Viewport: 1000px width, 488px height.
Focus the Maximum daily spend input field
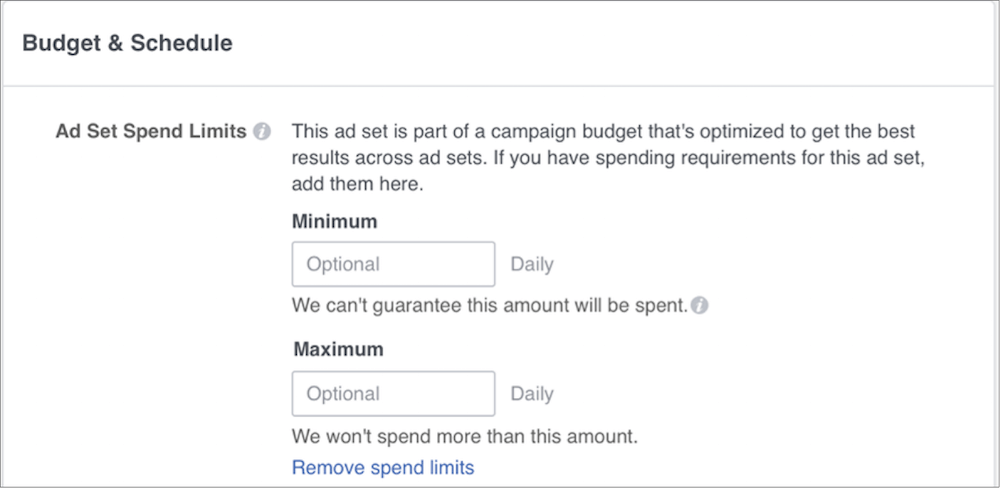[x=393, y=393]
